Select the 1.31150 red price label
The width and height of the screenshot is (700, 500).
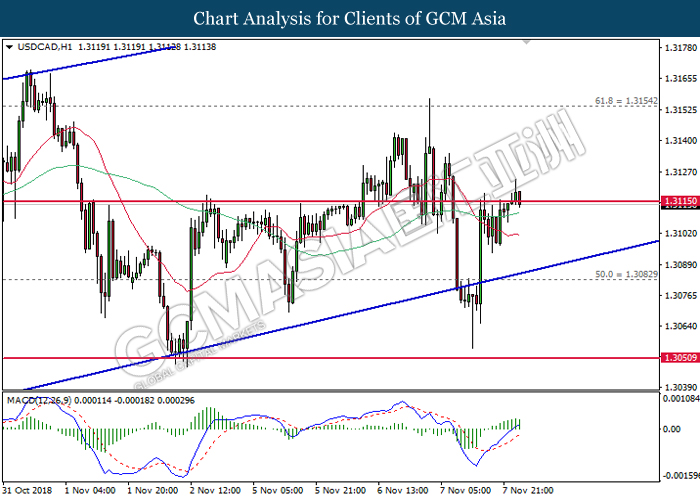[680, 201]
